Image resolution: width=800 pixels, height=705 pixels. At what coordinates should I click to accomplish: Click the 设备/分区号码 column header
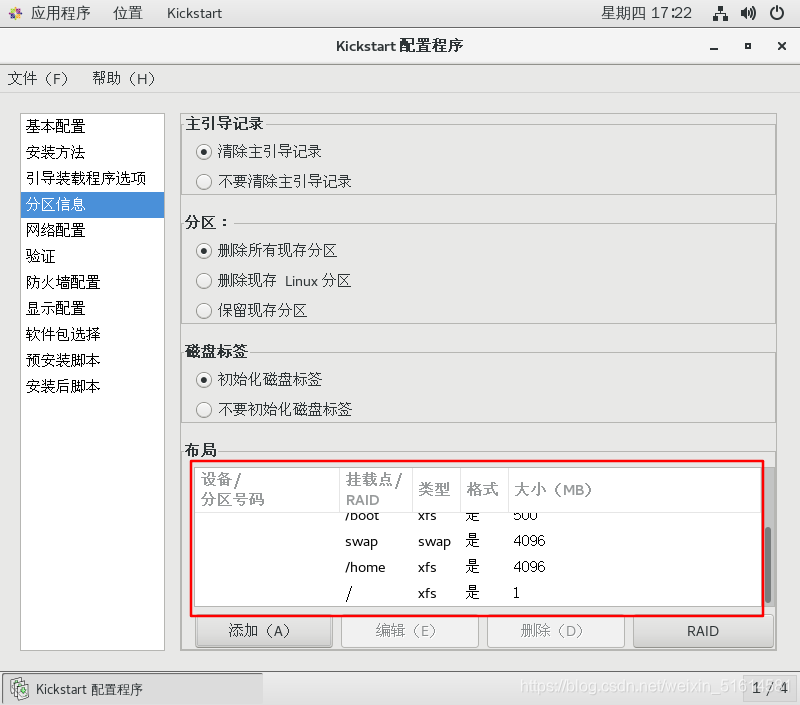267,490
